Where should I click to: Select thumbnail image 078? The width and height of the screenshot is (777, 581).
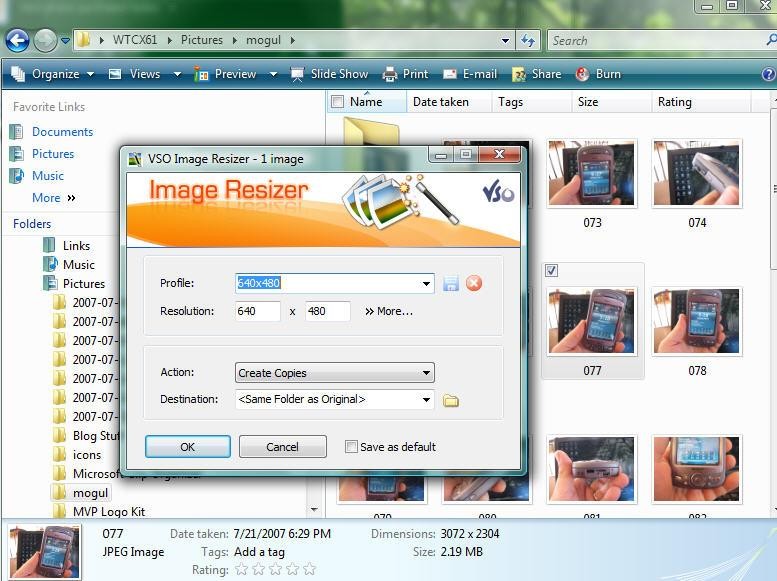pyautogui.click(x=697, y=321)
